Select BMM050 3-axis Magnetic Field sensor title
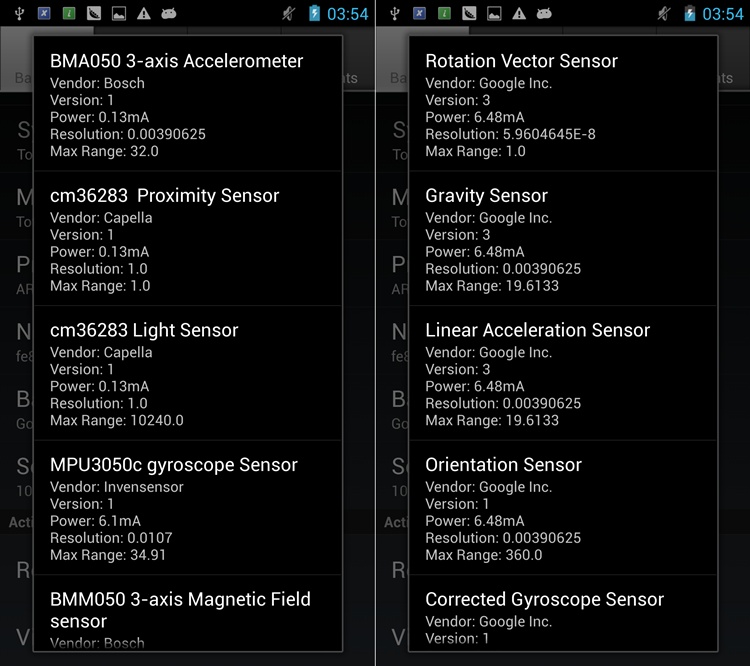Image resolution: width=750 pixels, height=666 pixels. (180, 610)
